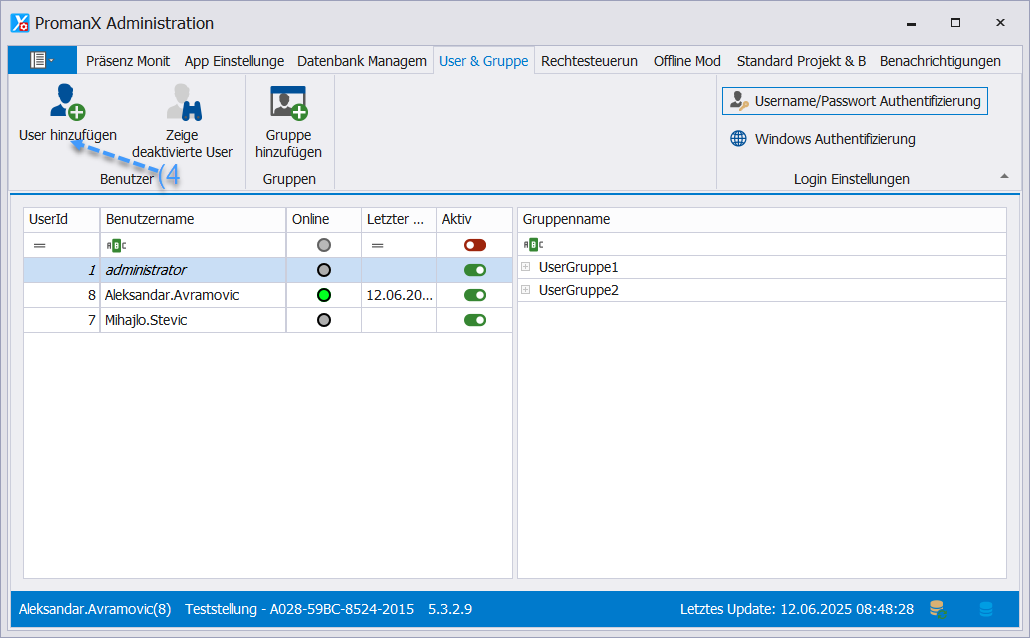Click the yellow database status icon
The height and width of the screenshot is (638, 1030).
pyautogui.click(x=938, y=609)
